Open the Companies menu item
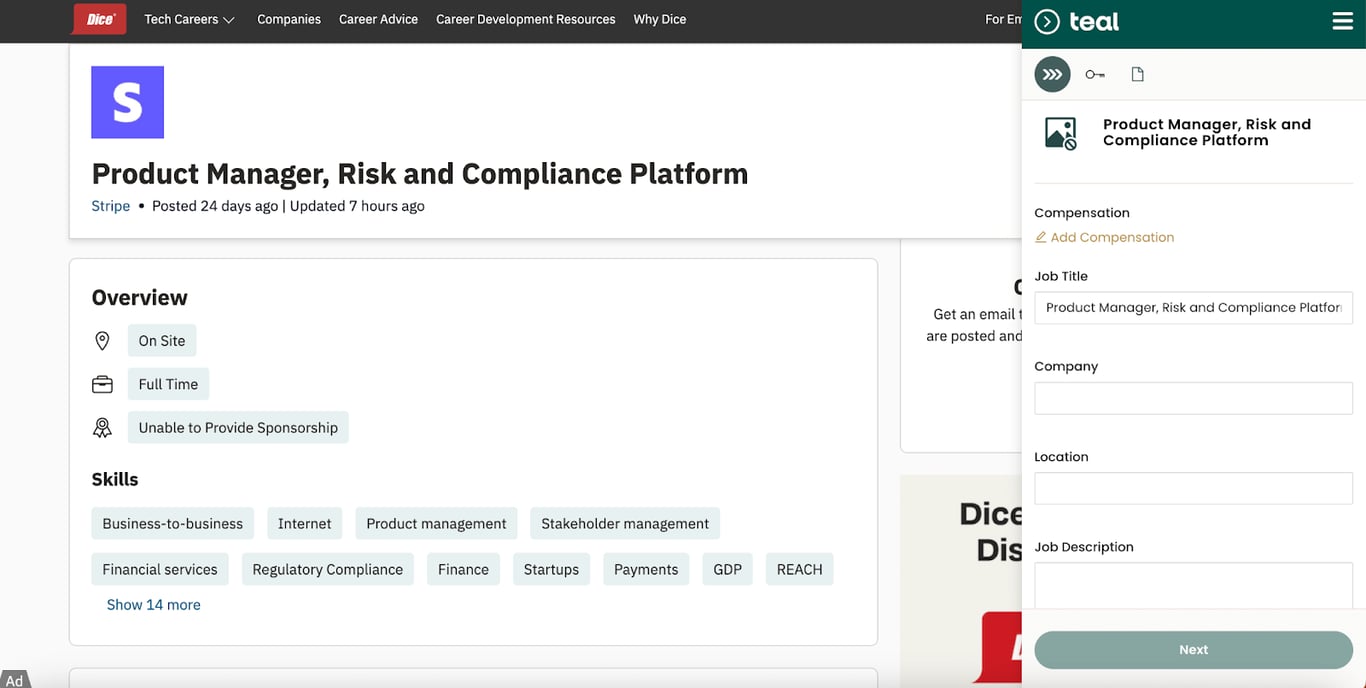Screen dimensions: 1366x688 pos(289,19)
